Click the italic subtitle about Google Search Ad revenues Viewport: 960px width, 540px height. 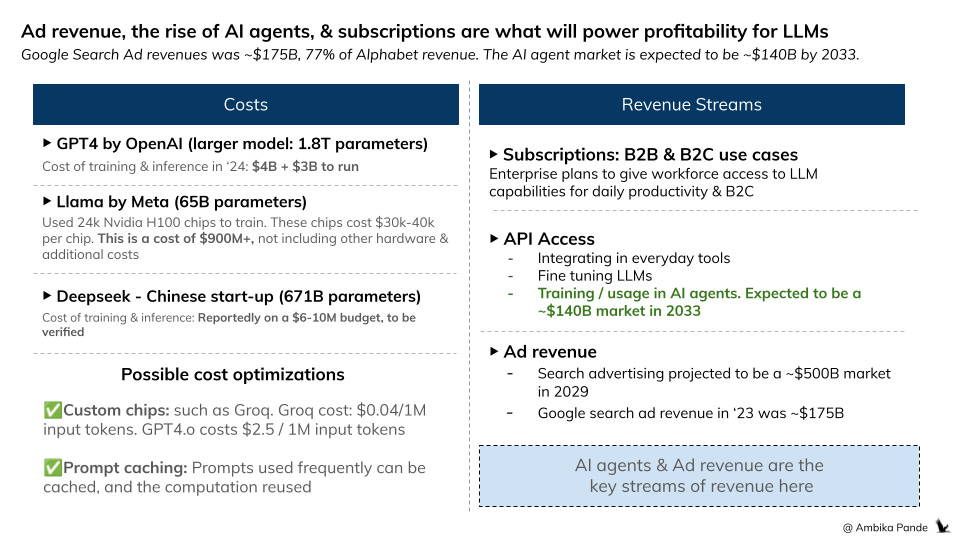pos(440,54)
